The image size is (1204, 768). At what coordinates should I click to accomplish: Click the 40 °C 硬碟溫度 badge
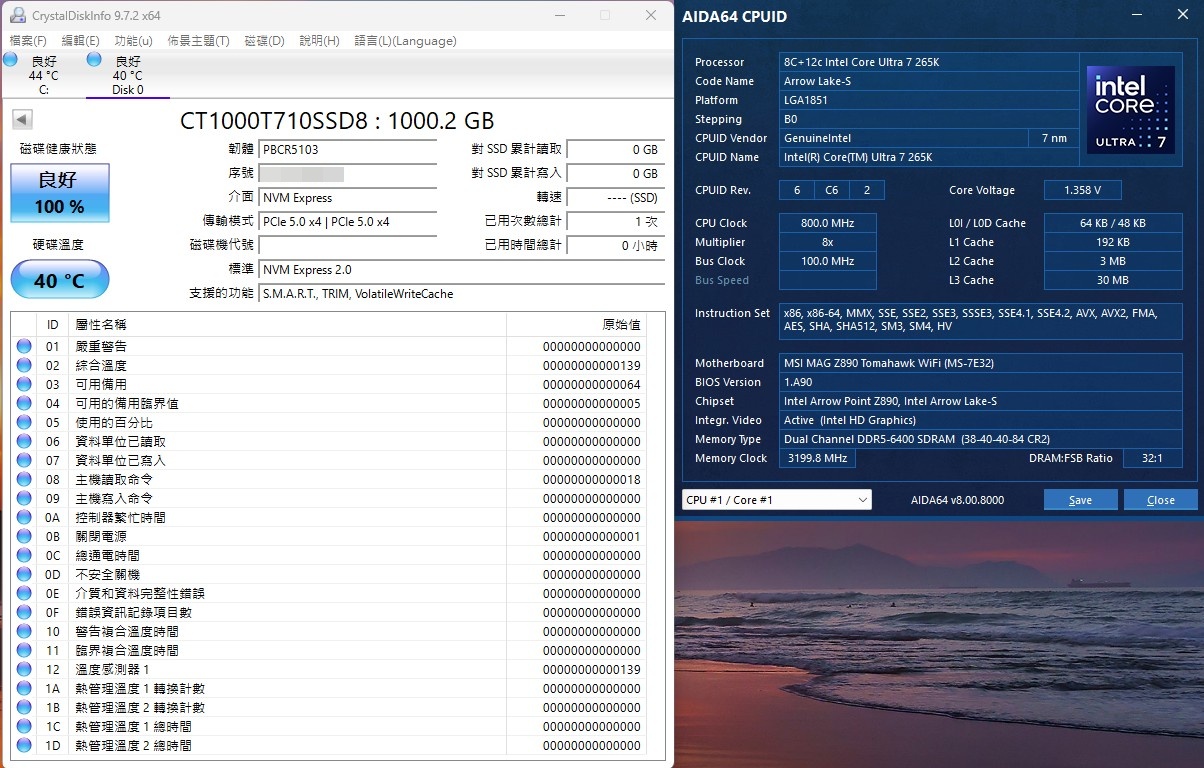(x=59, y=280)
